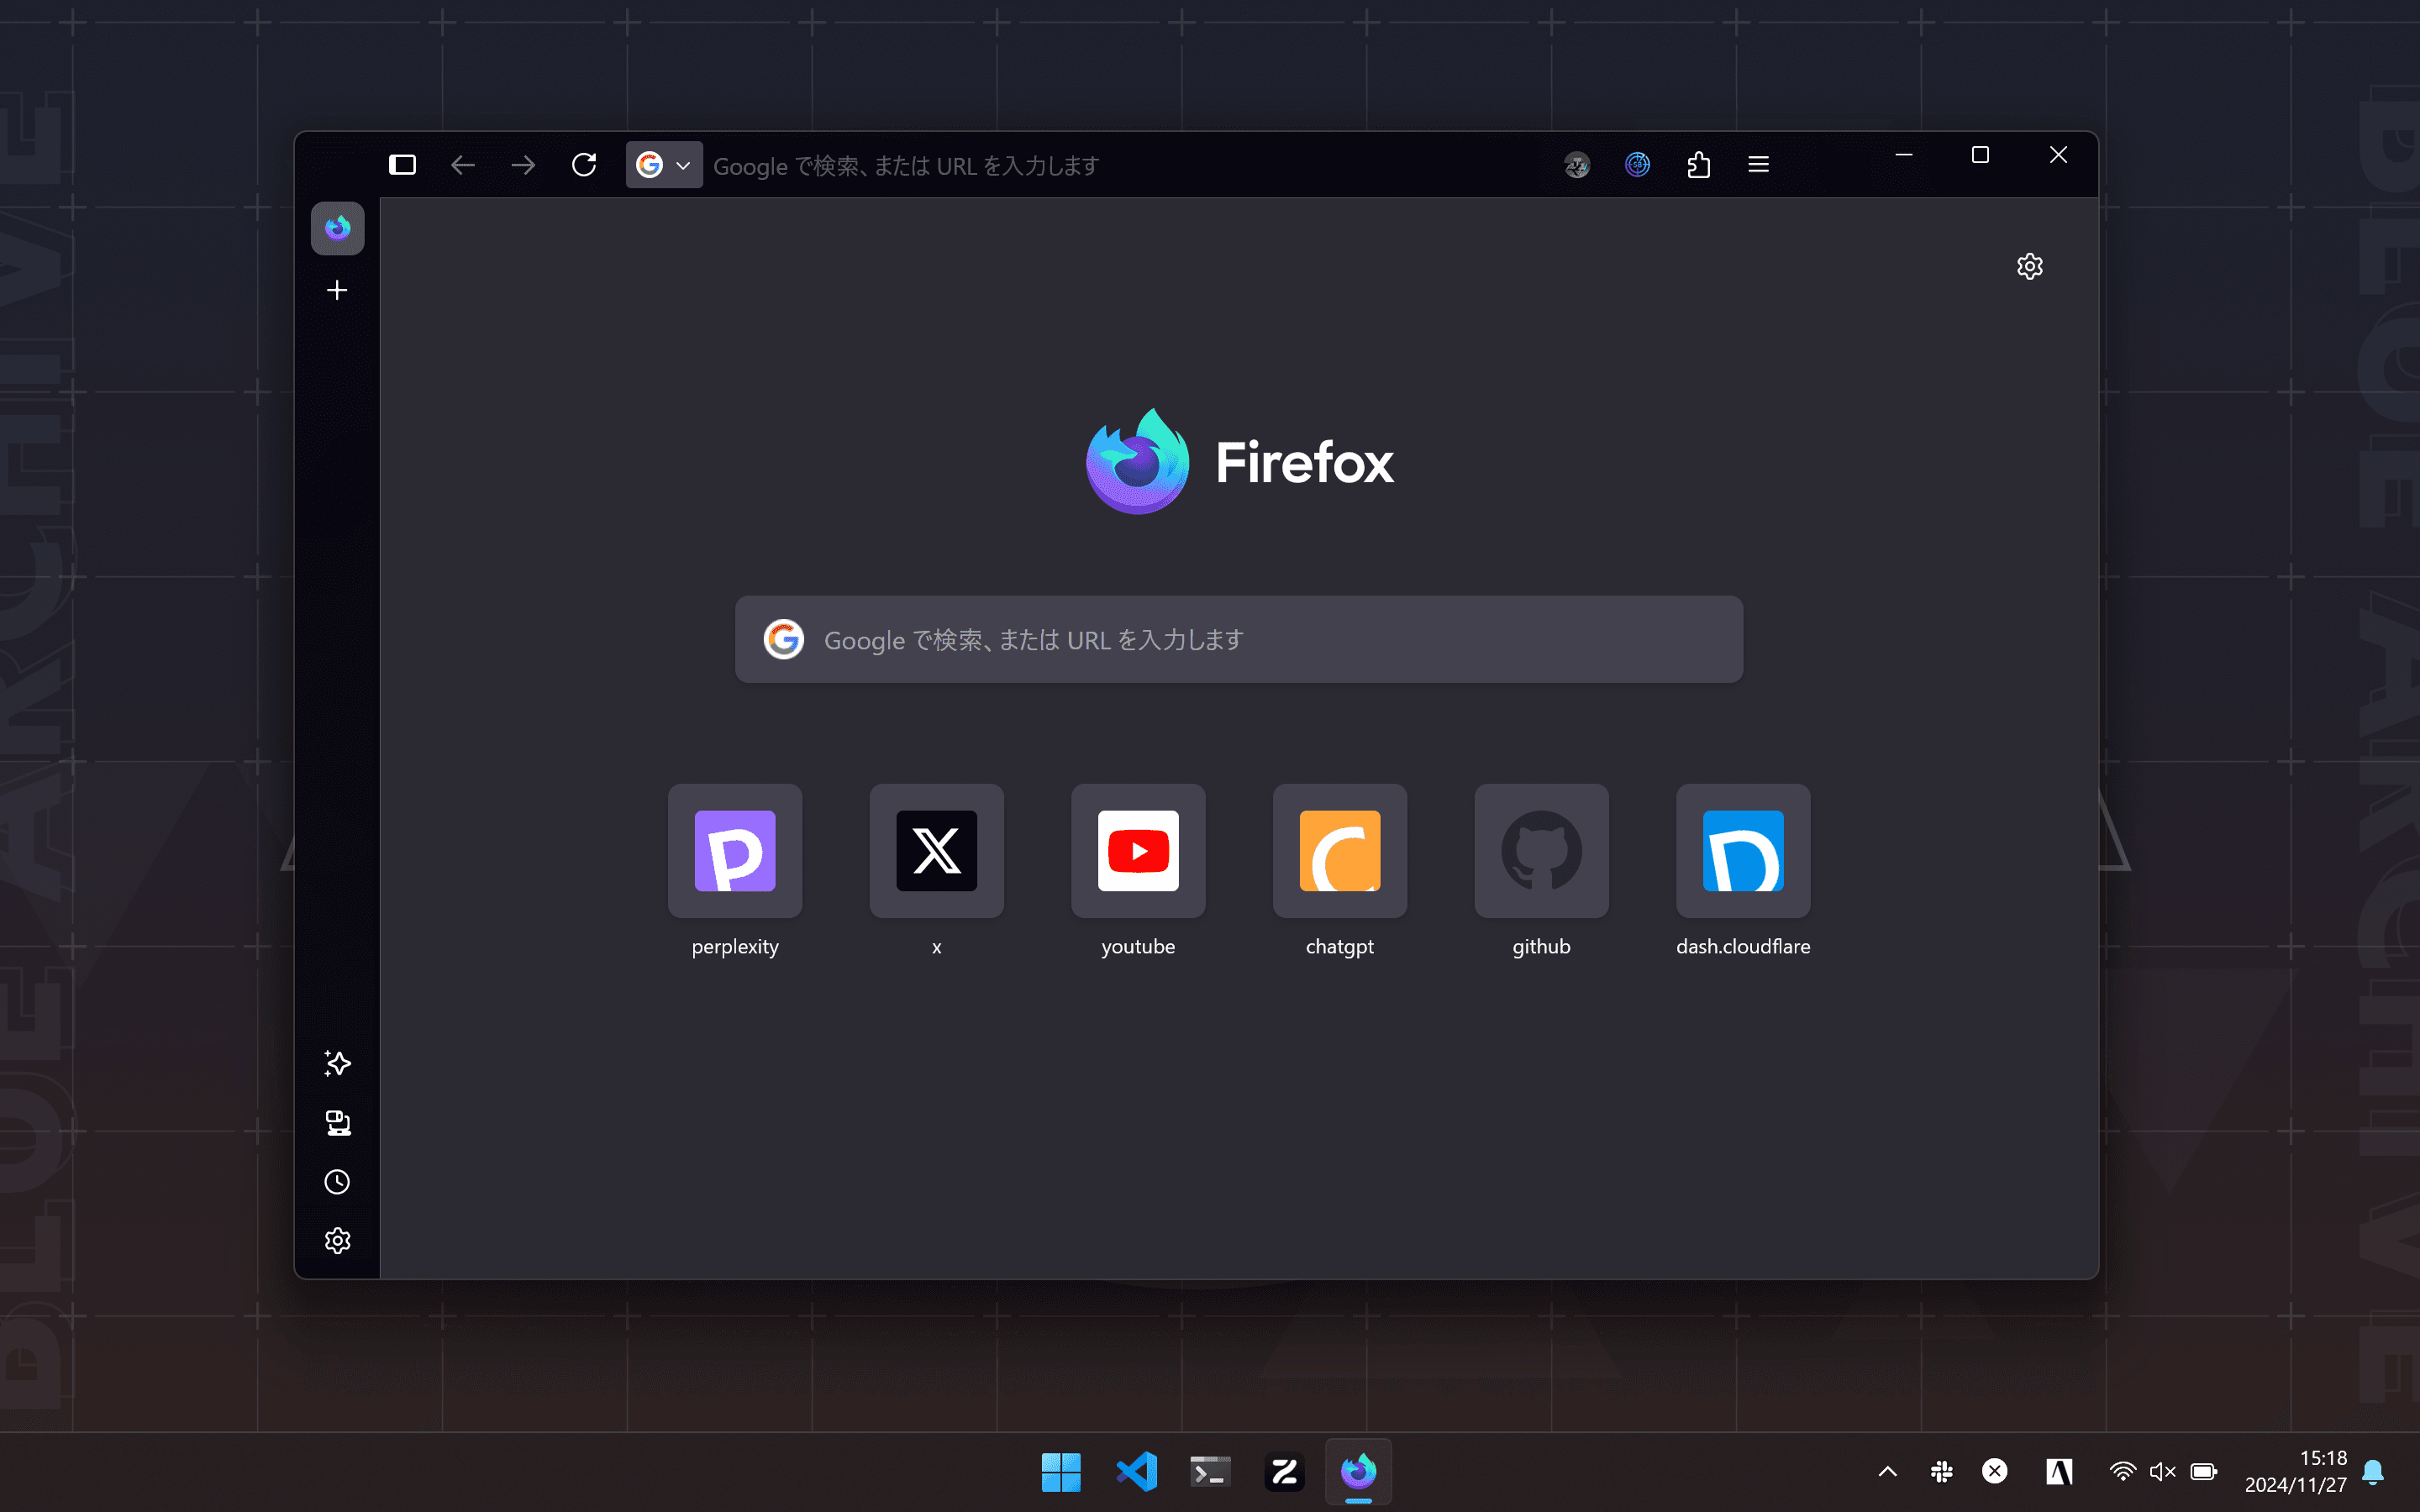2420x1512 pixels.
Task: Open the terminal from taskbar
Action: pyautogui.click(x=1210, y=1472)
